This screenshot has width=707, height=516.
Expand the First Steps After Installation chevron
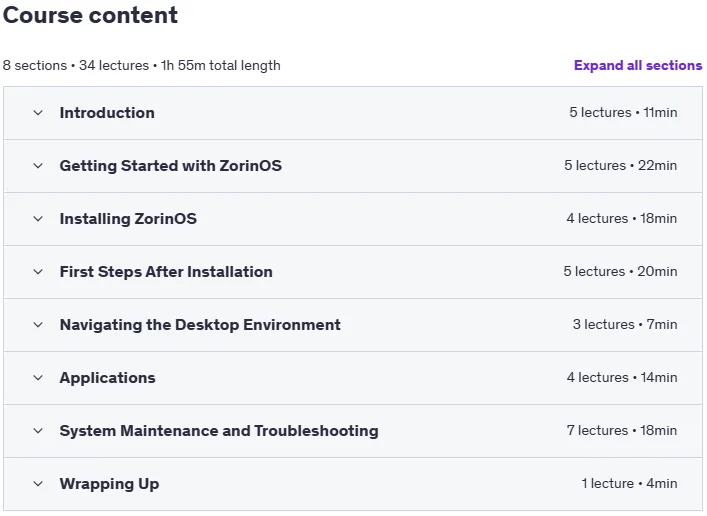38,272
